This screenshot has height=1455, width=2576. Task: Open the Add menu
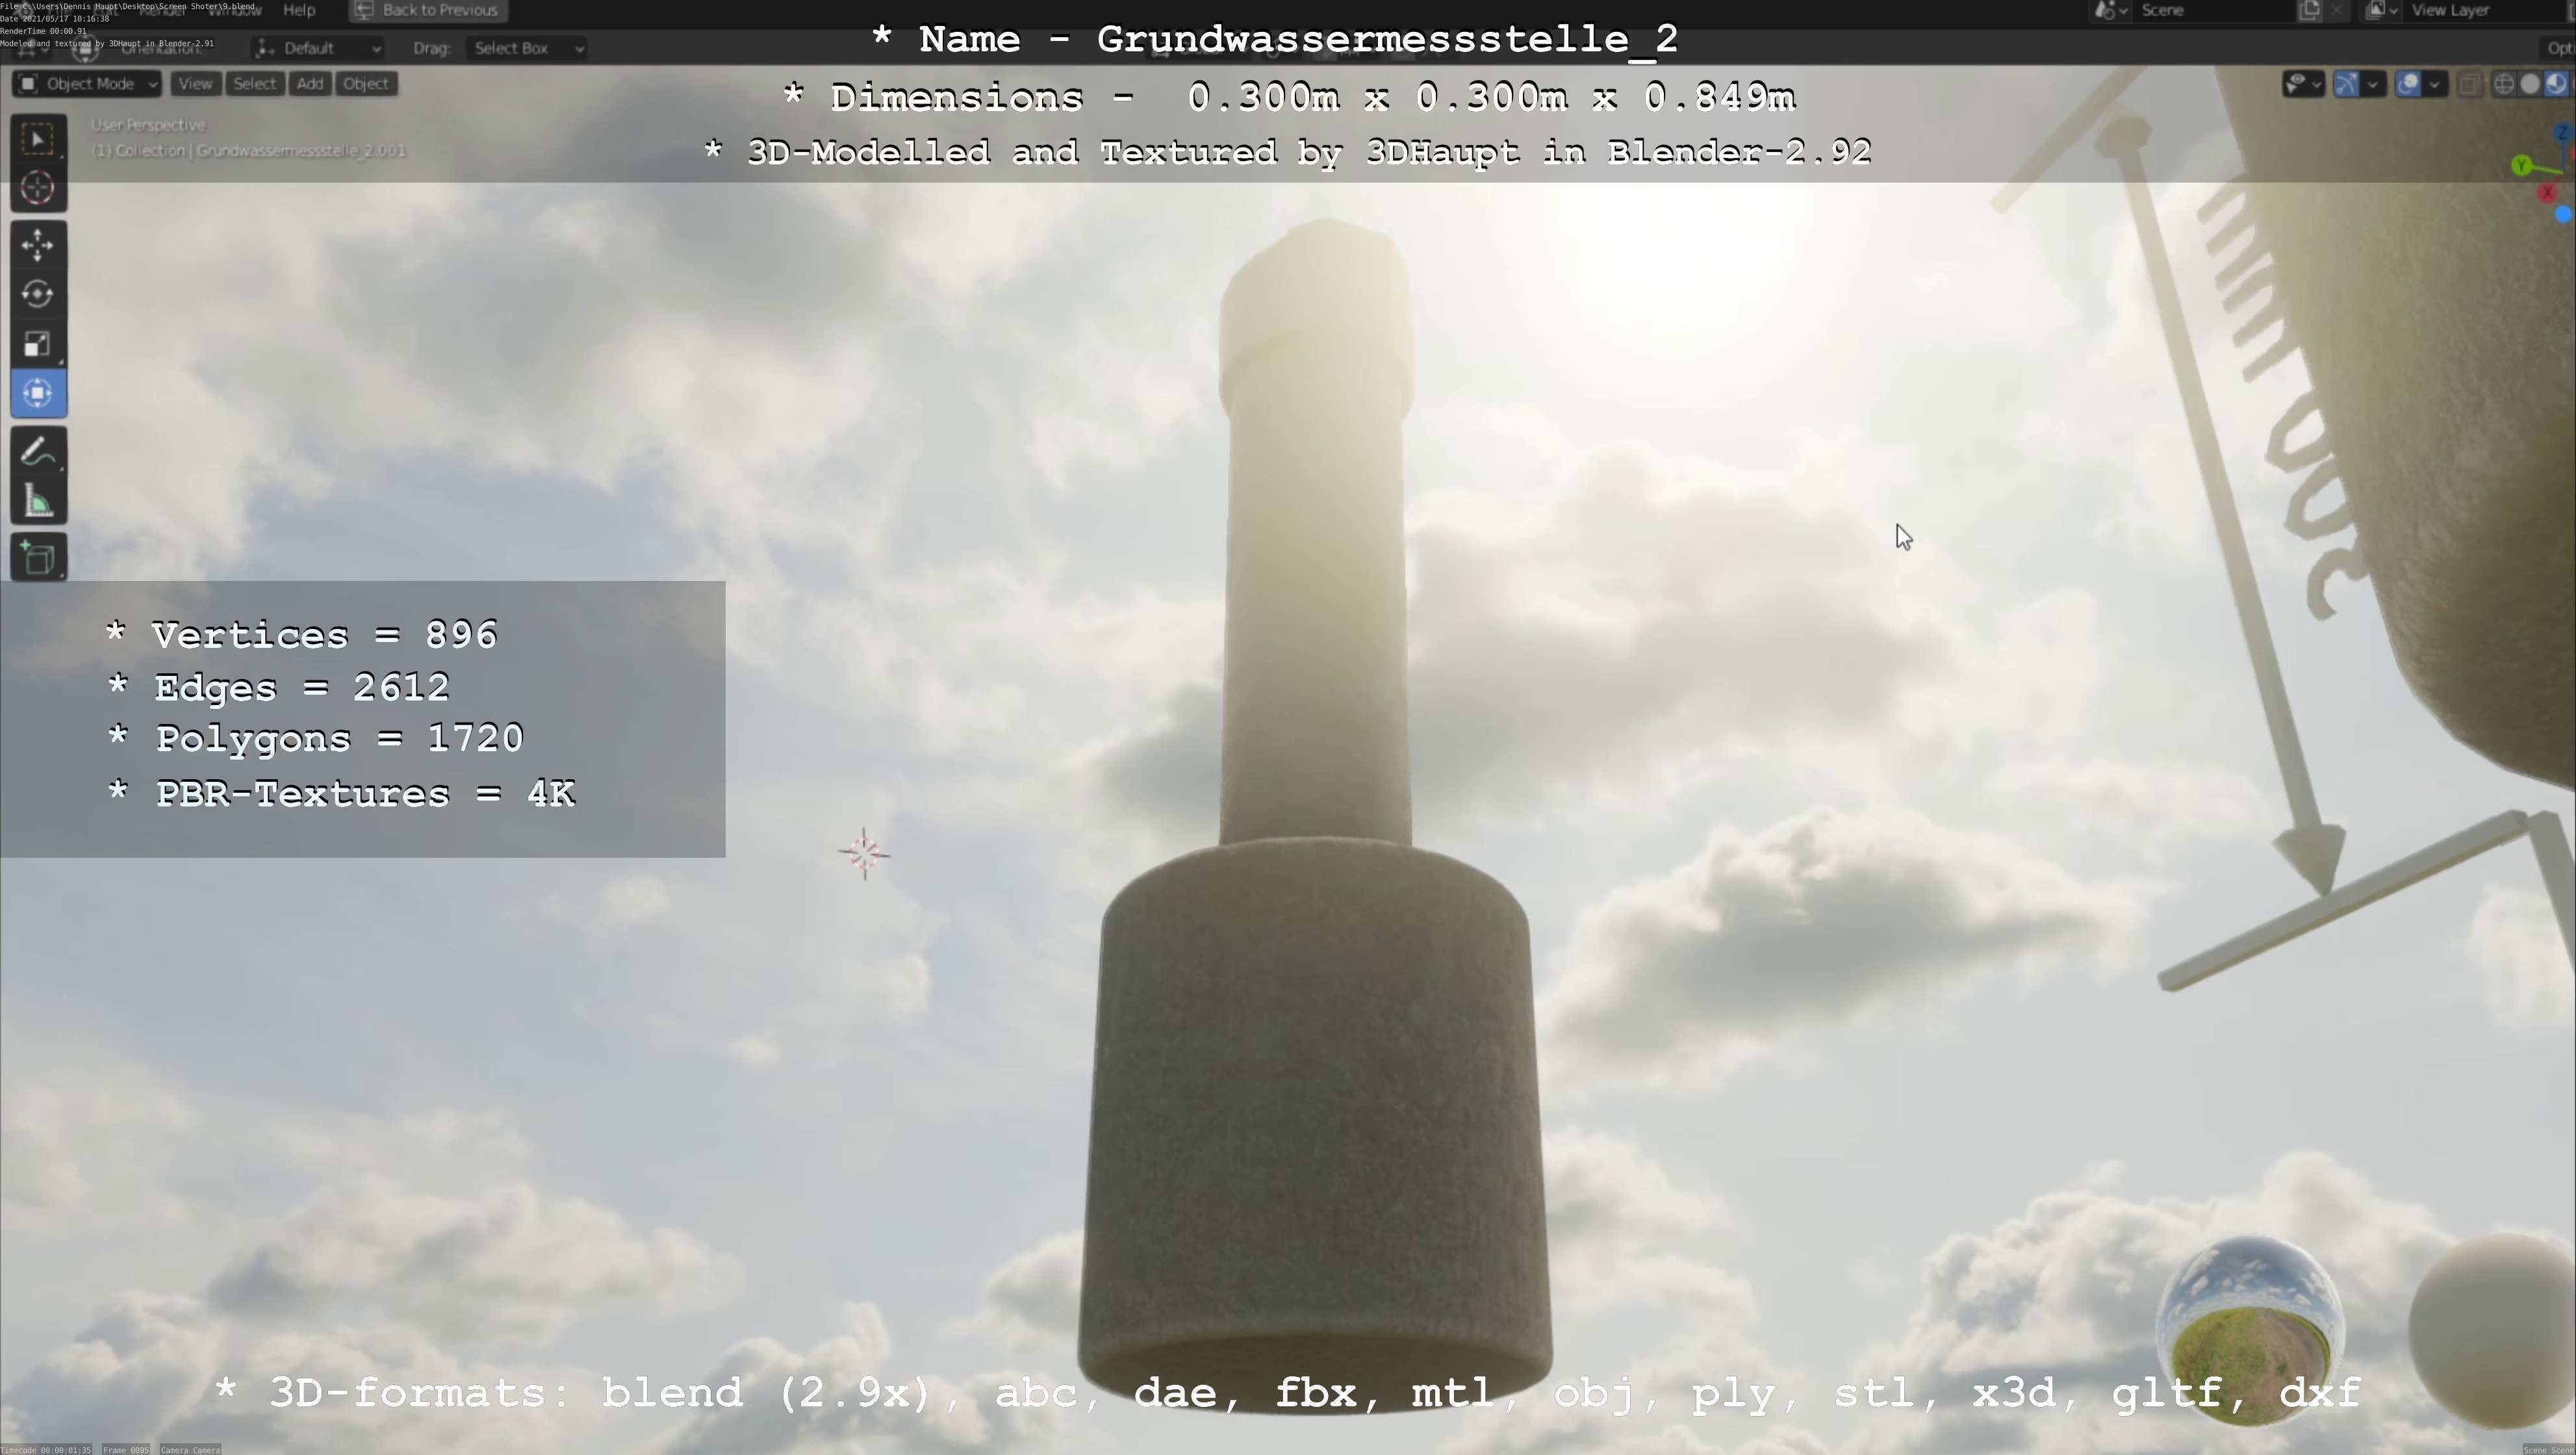(x=310, y=84)
